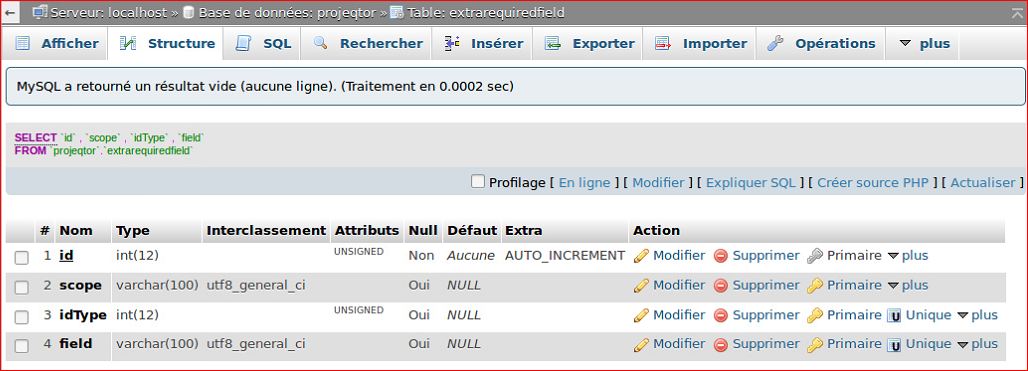Click the utf8_general_ci value in field row
Image resolution: width=1028 pixels, height=371 pixels.
pyautogui.click(x=256, y=344)
